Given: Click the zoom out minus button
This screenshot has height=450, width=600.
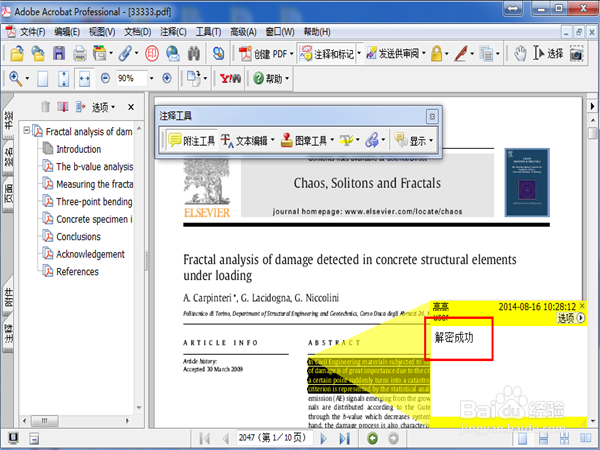Looking at the screenshot, I should [105, 78].
